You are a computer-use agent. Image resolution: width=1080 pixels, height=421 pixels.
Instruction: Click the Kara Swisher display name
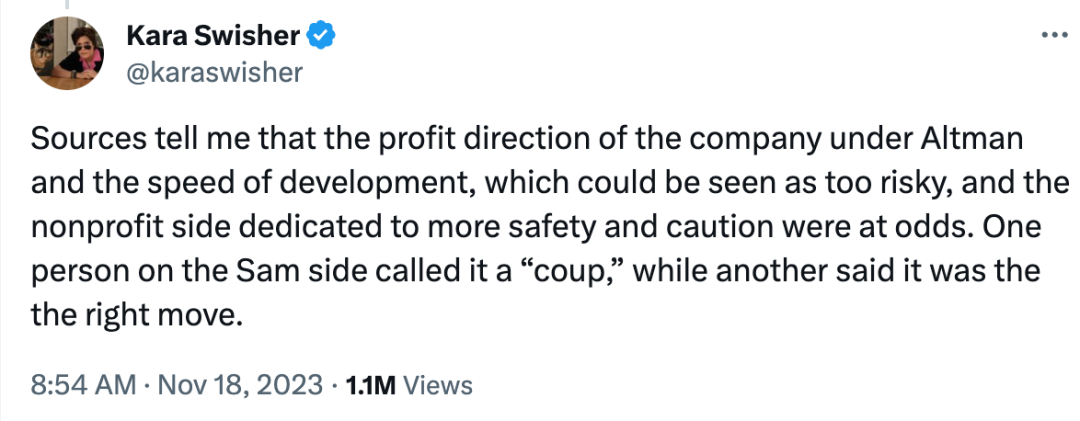click(213, 37)
